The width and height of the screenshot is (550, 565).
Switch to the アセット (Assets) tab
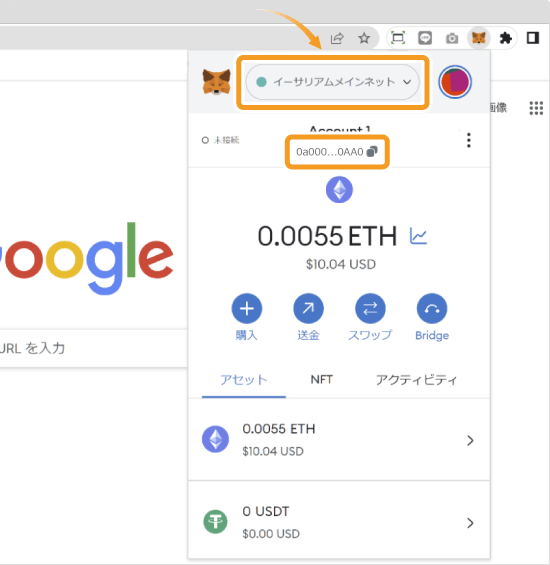[x=244, y=380]
